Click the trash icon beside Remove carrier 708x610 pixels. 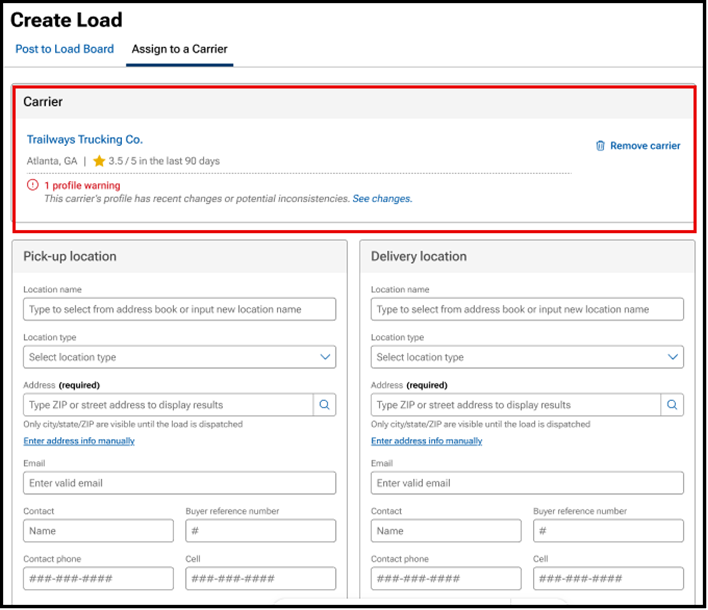(600, 146)
